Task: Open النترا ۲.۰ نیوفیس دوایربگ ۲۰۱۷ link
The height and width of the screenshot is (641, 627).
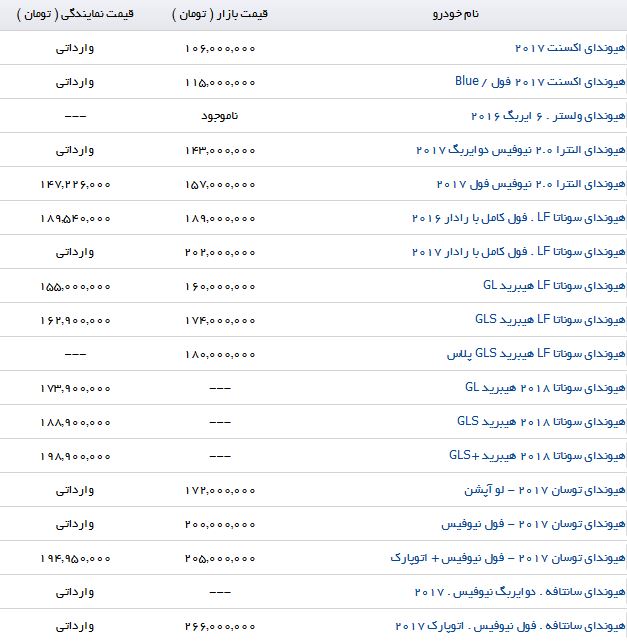Action: [520, 150]
